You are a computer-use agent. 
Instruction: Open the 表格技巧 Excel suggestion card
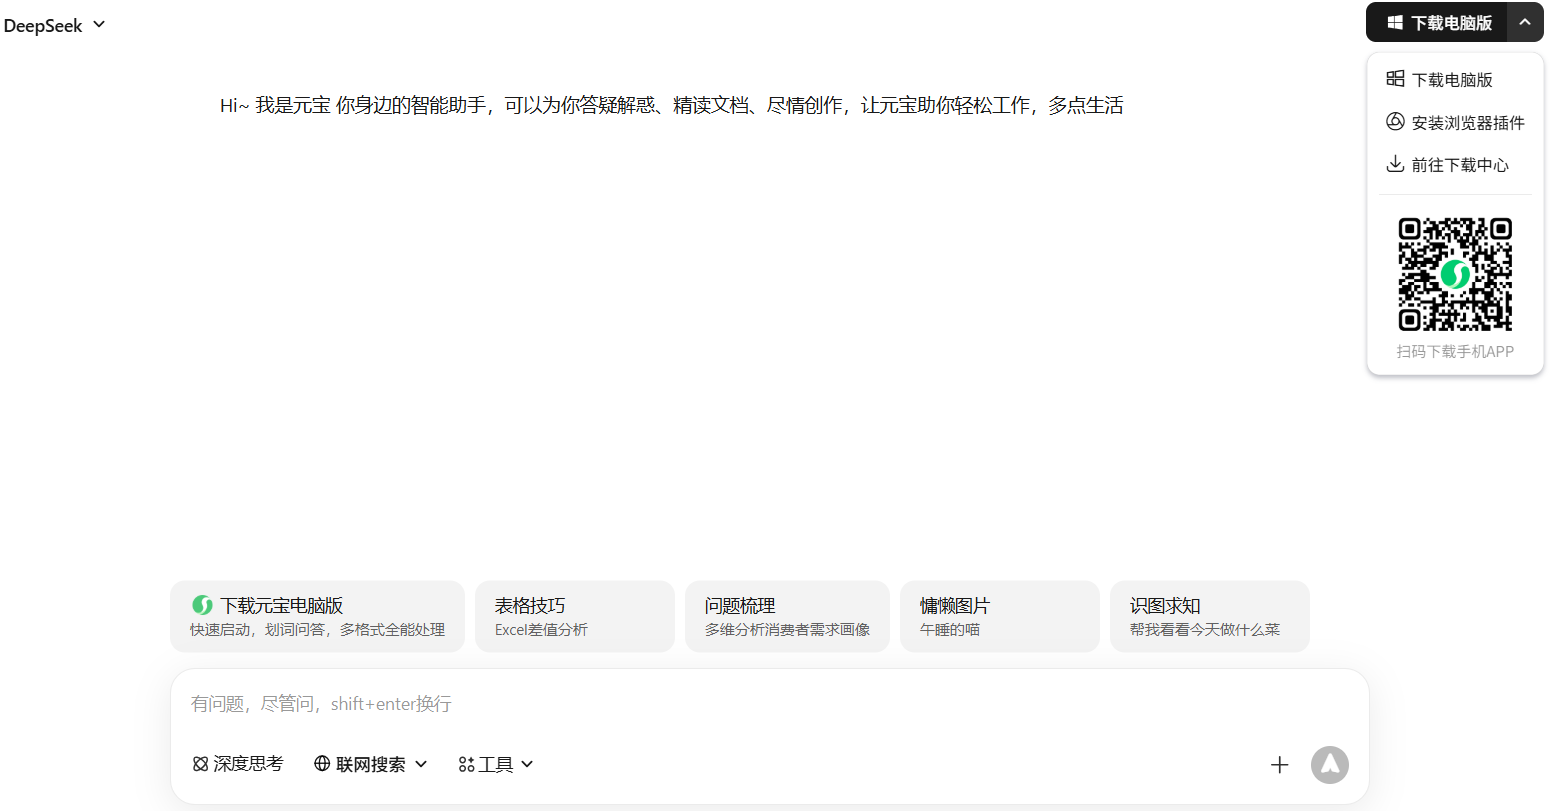[x=574, y=615]
